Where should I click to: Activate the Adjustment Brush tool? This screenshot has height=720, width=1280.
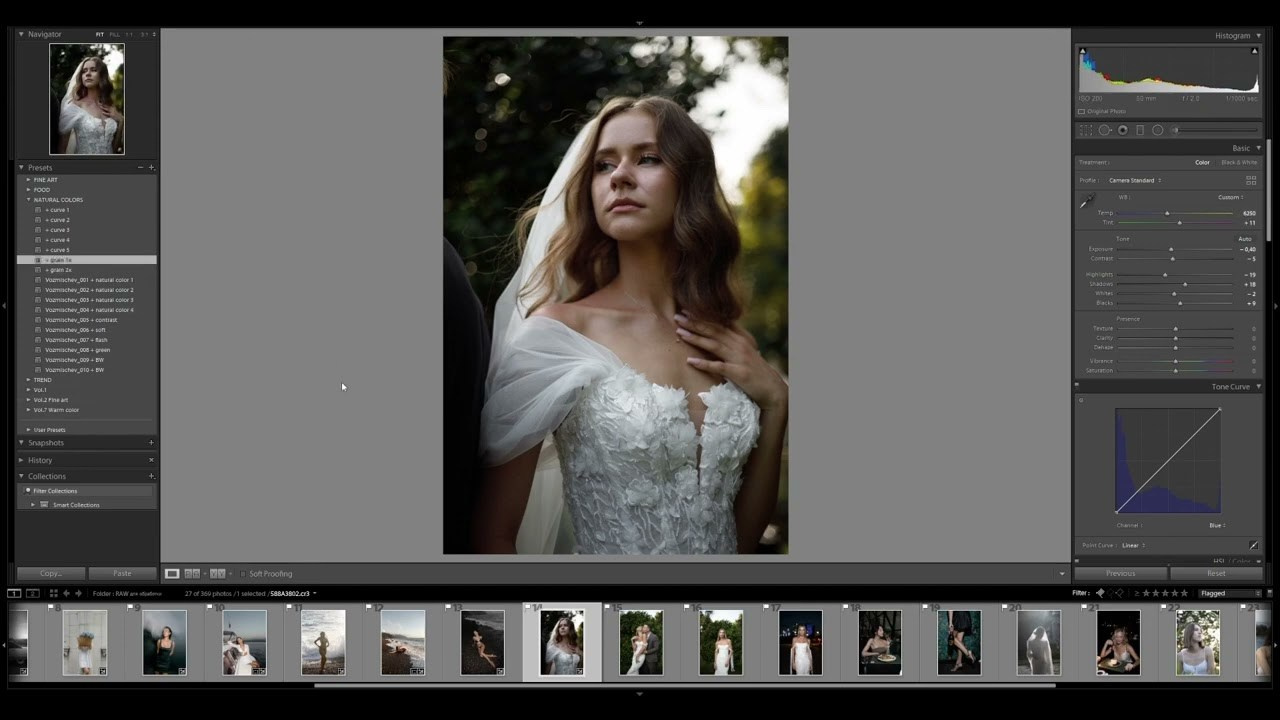click(x=1174, y=129)
